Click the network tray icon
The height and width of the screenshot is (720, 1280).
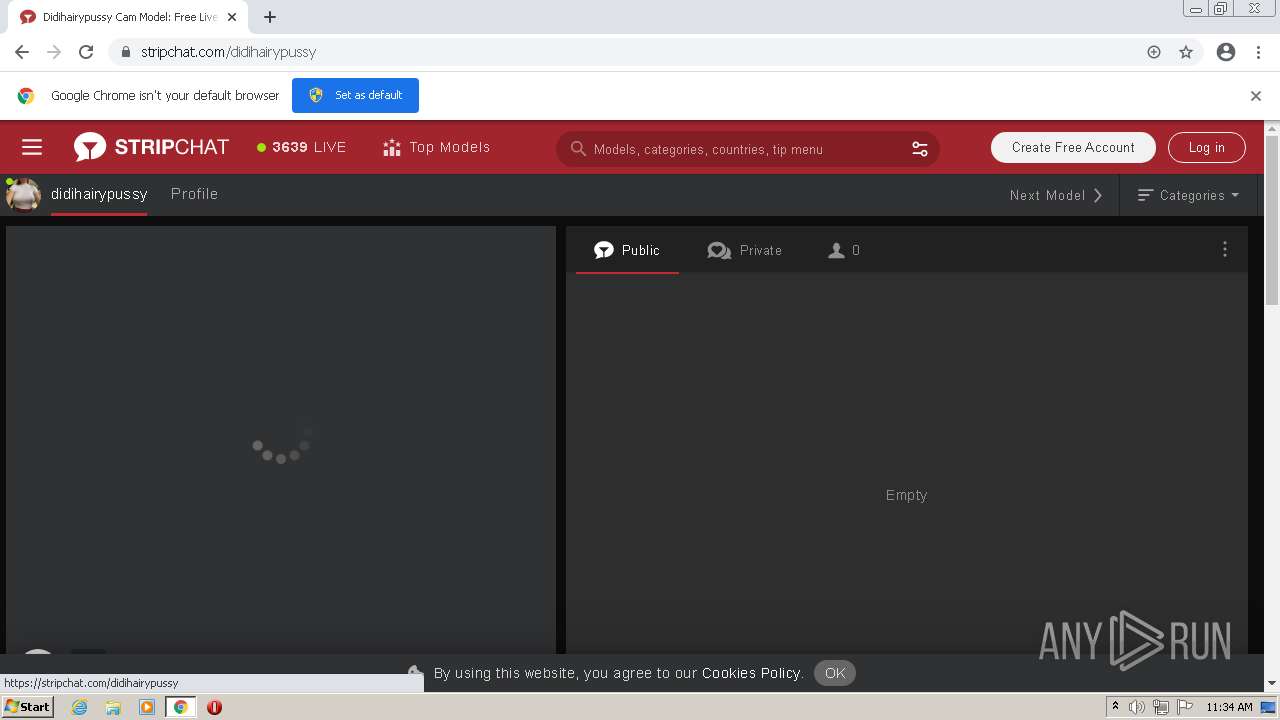(x=1161, y=707)
